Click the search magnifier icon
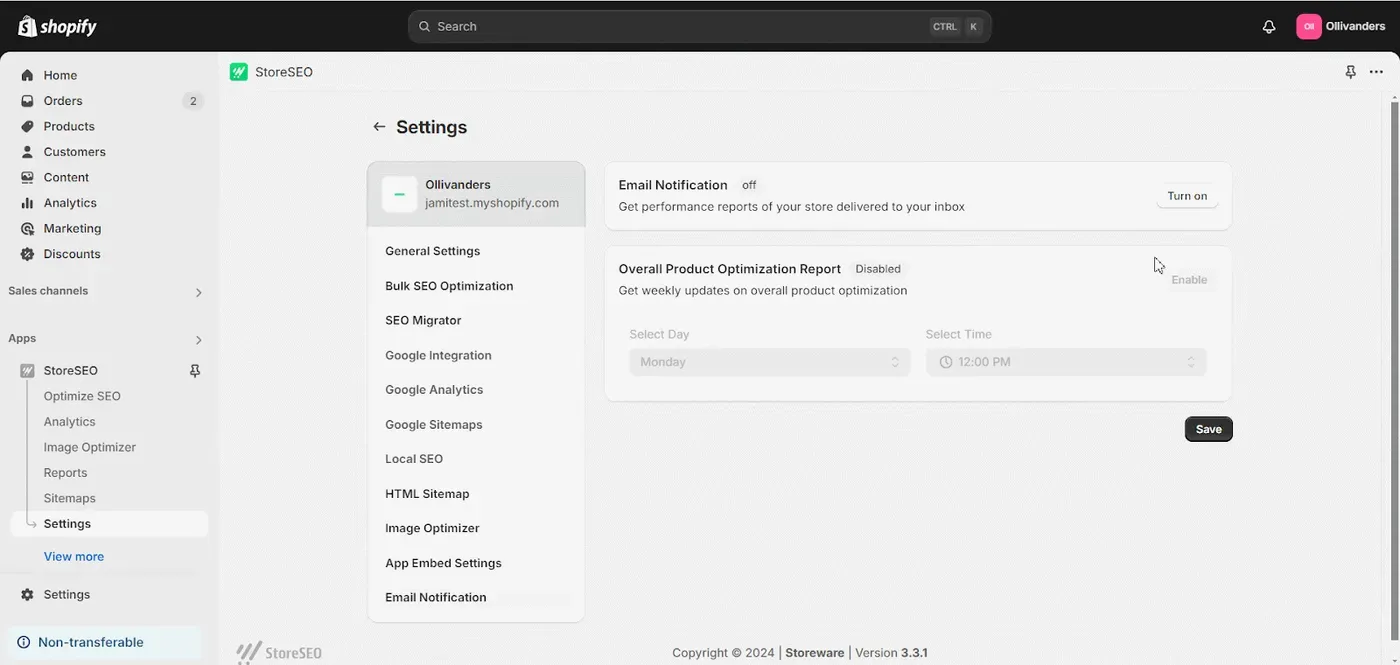Viewport: 1400px width, 665px height. click(424, 27)
